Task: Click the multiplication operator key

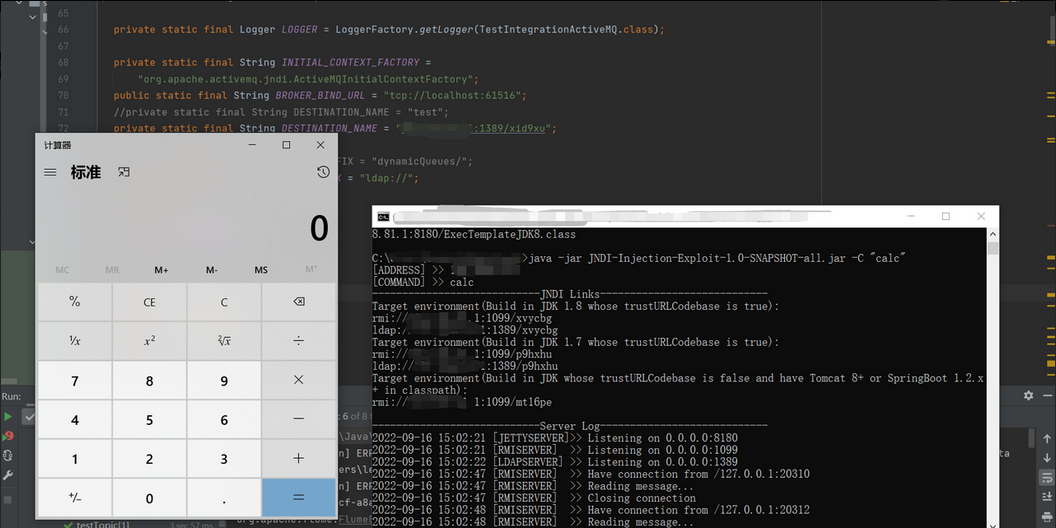Action: [x=299, y=381]
